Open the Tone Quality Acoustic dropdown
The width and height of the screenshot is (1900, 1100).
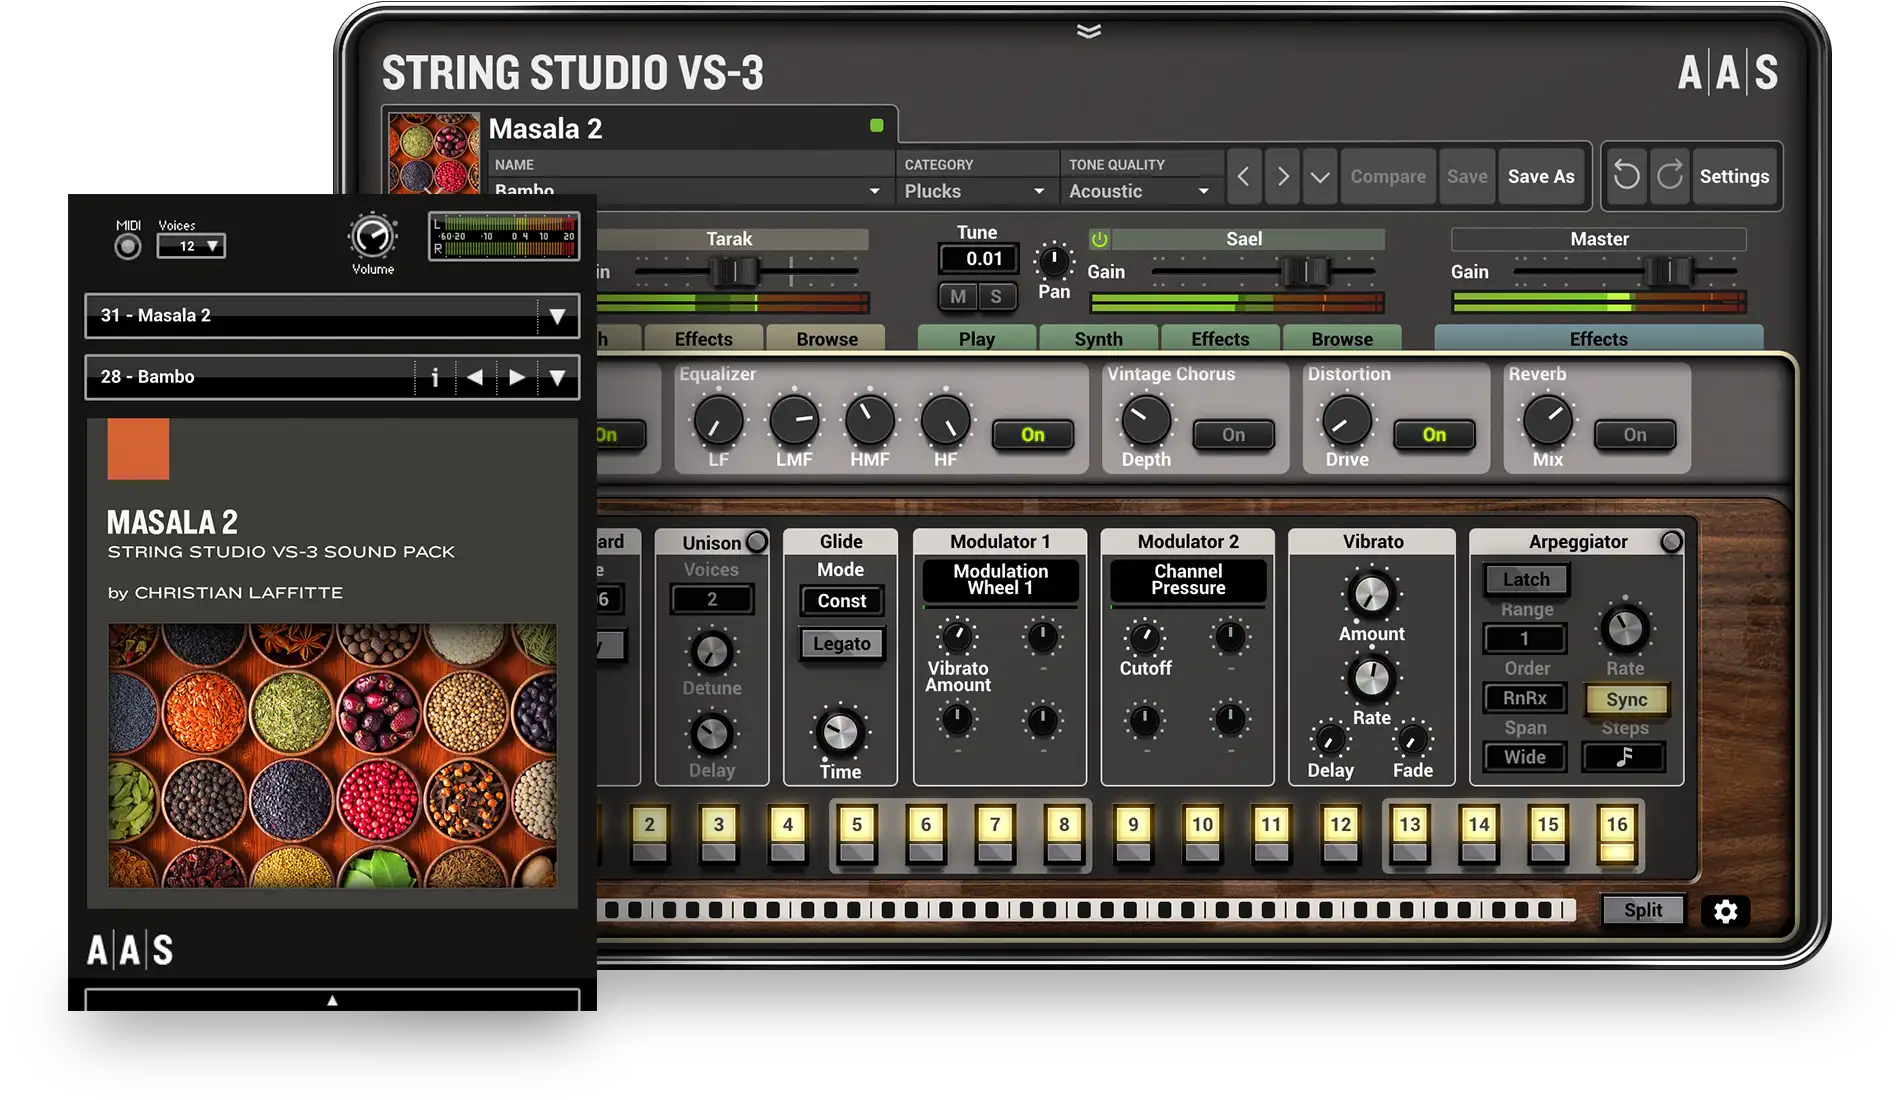[x=1138, y=191]
